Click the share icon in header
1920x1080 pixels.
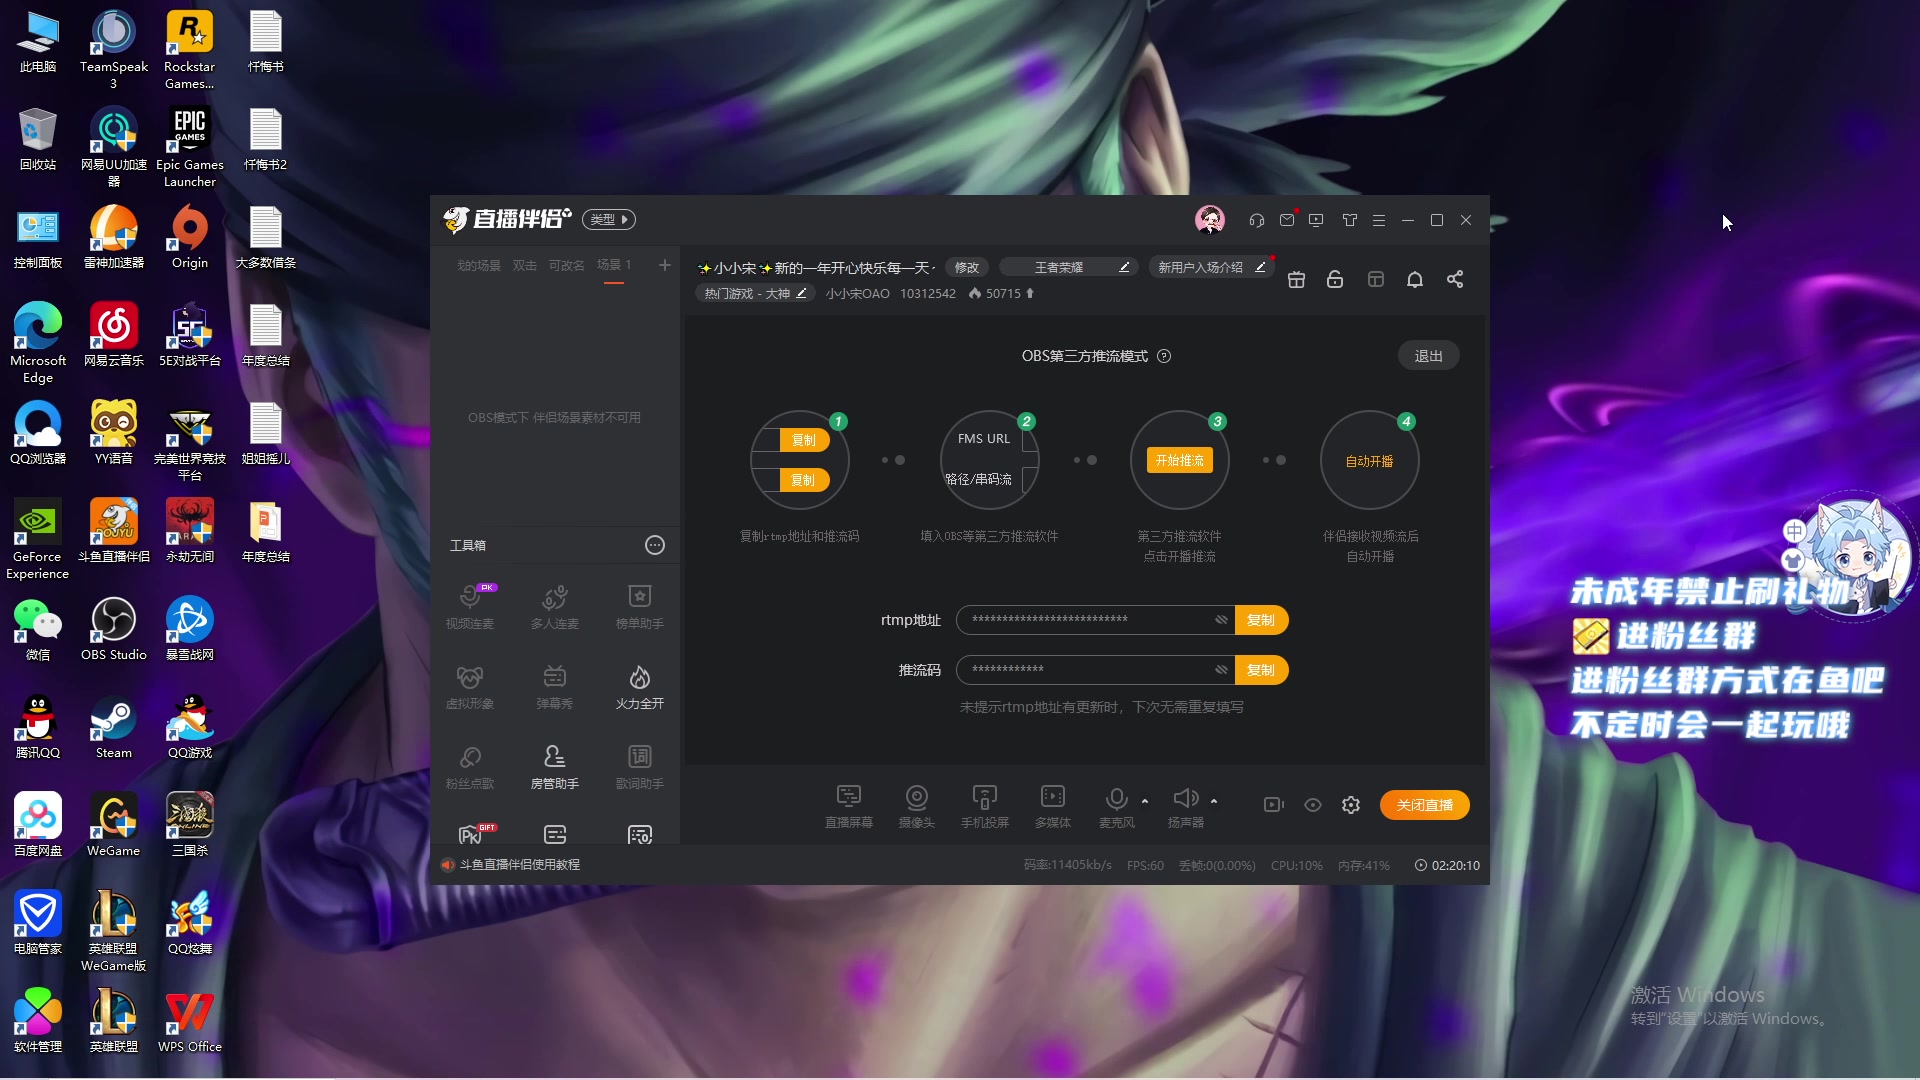point(1455,279)
